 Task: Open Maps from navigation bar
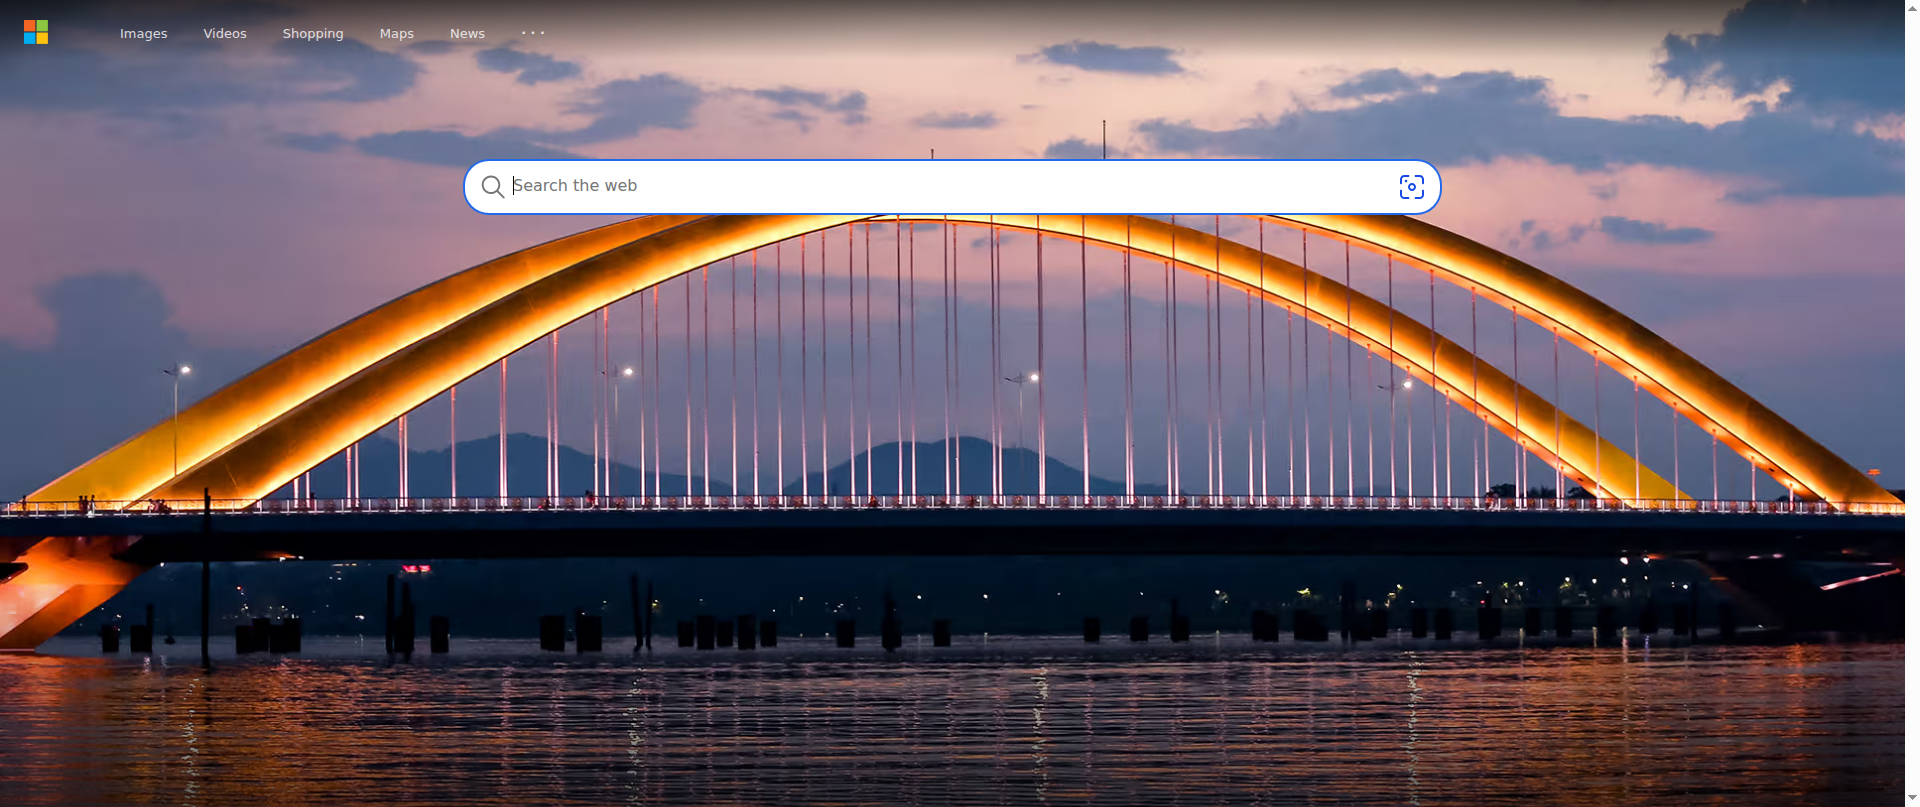click(397, 33)
